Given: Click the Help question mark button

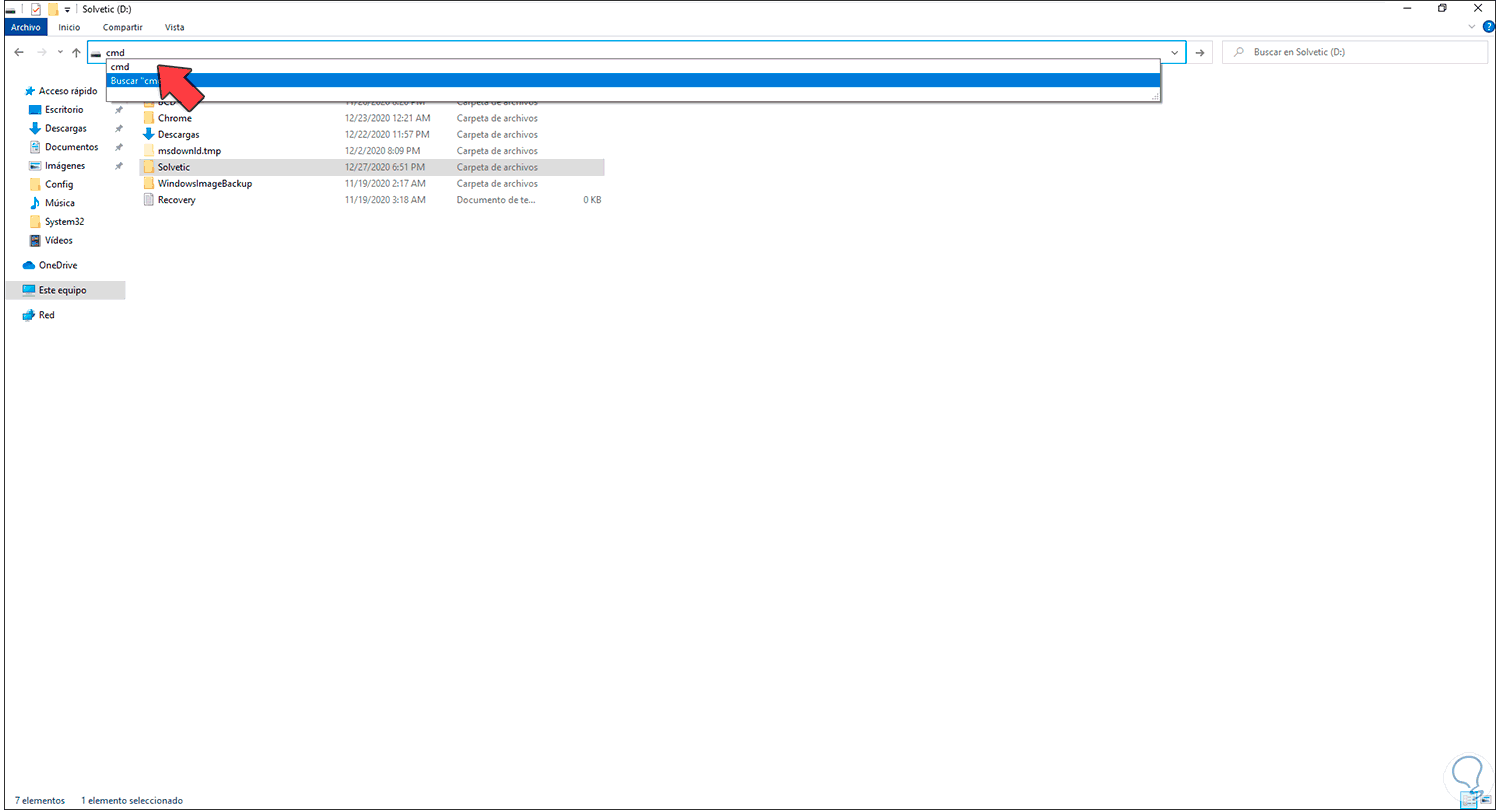Looking at the screenshot, I should 1487,26.
